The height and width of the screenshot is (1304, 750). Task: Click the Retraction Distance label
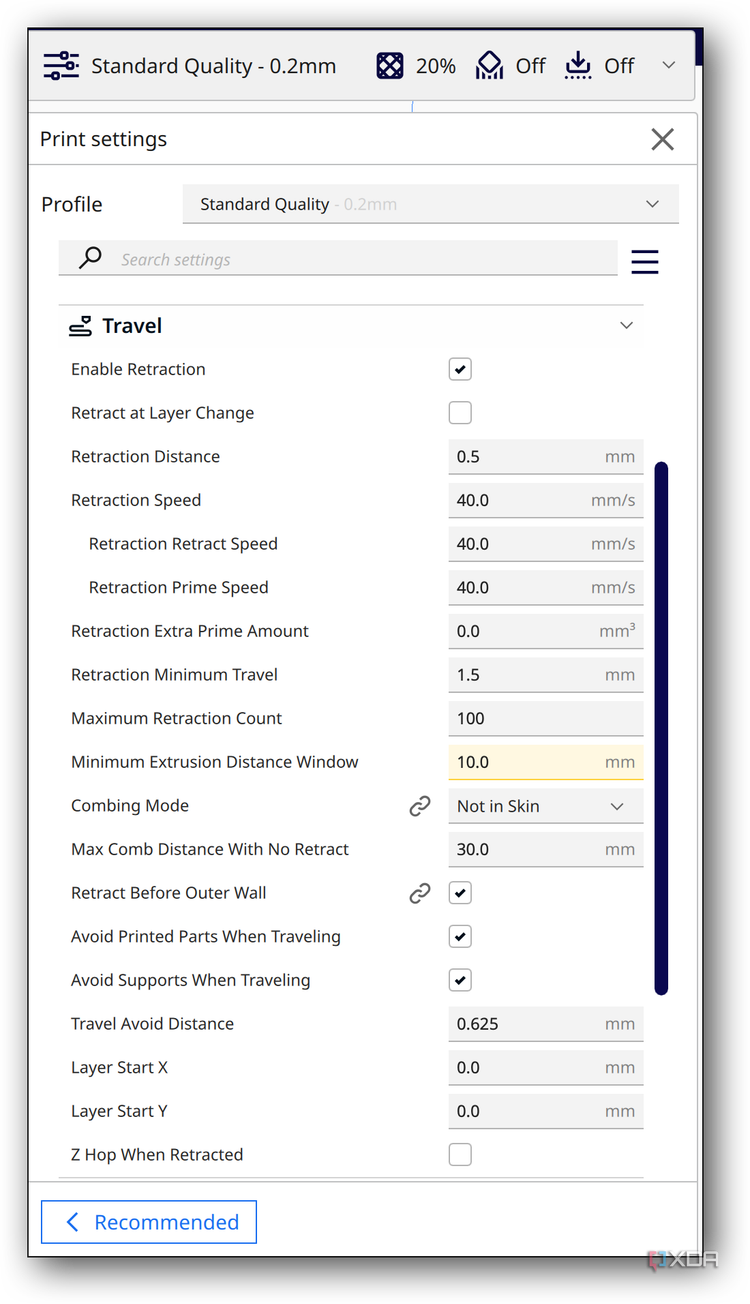pos(145,457)
